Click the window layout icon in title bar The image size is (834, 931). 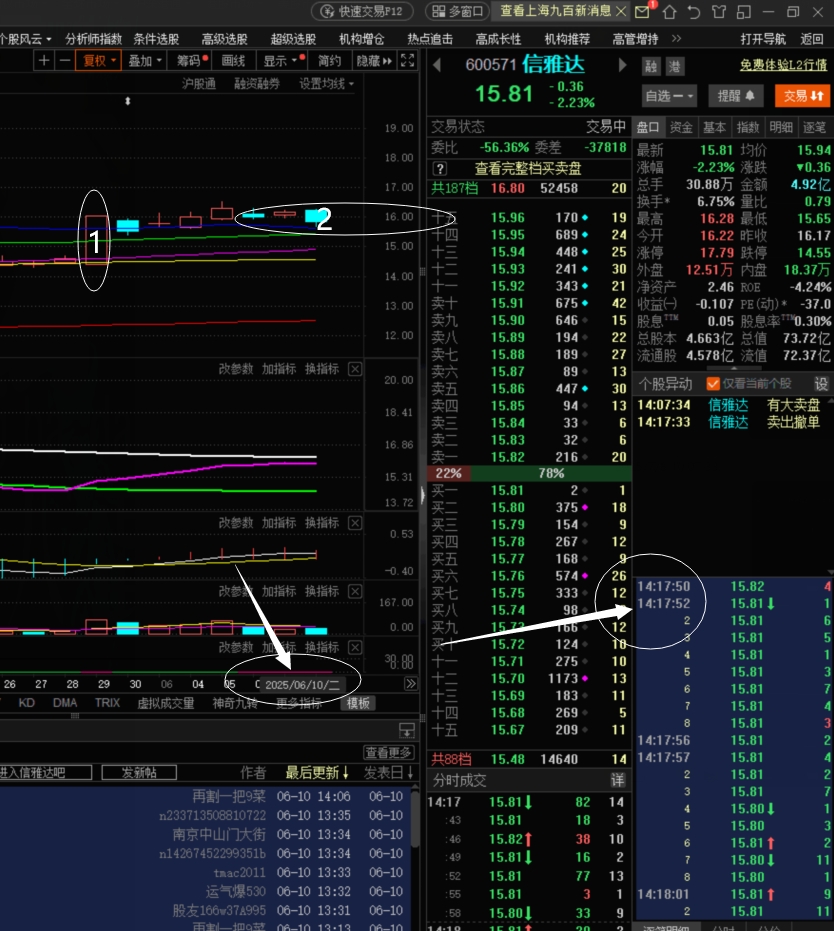click(x=743, y=11)
